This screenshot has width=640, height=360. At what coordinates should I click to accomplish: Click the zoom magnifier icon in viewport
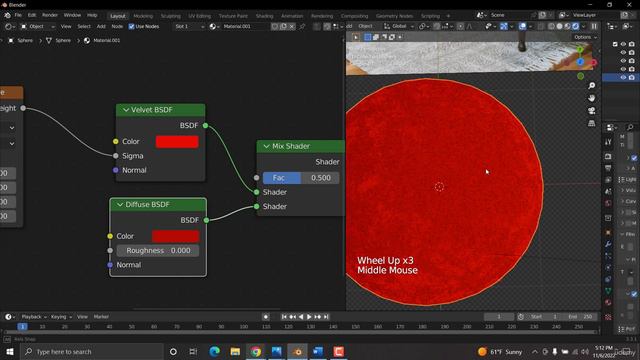pos(591,86)
